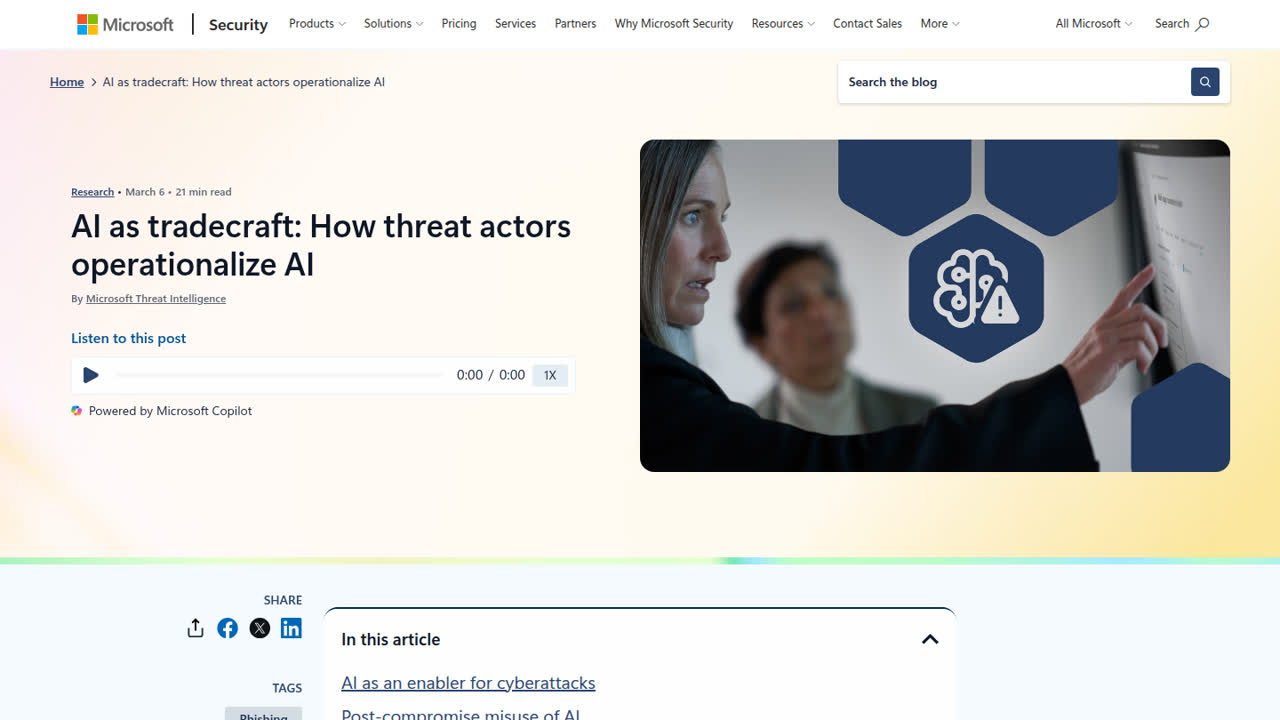Image resolution: width=1280 pixels, height=720 pixels.
Task: Submit blog search with magnifier button
Action: pos(1205,82)
